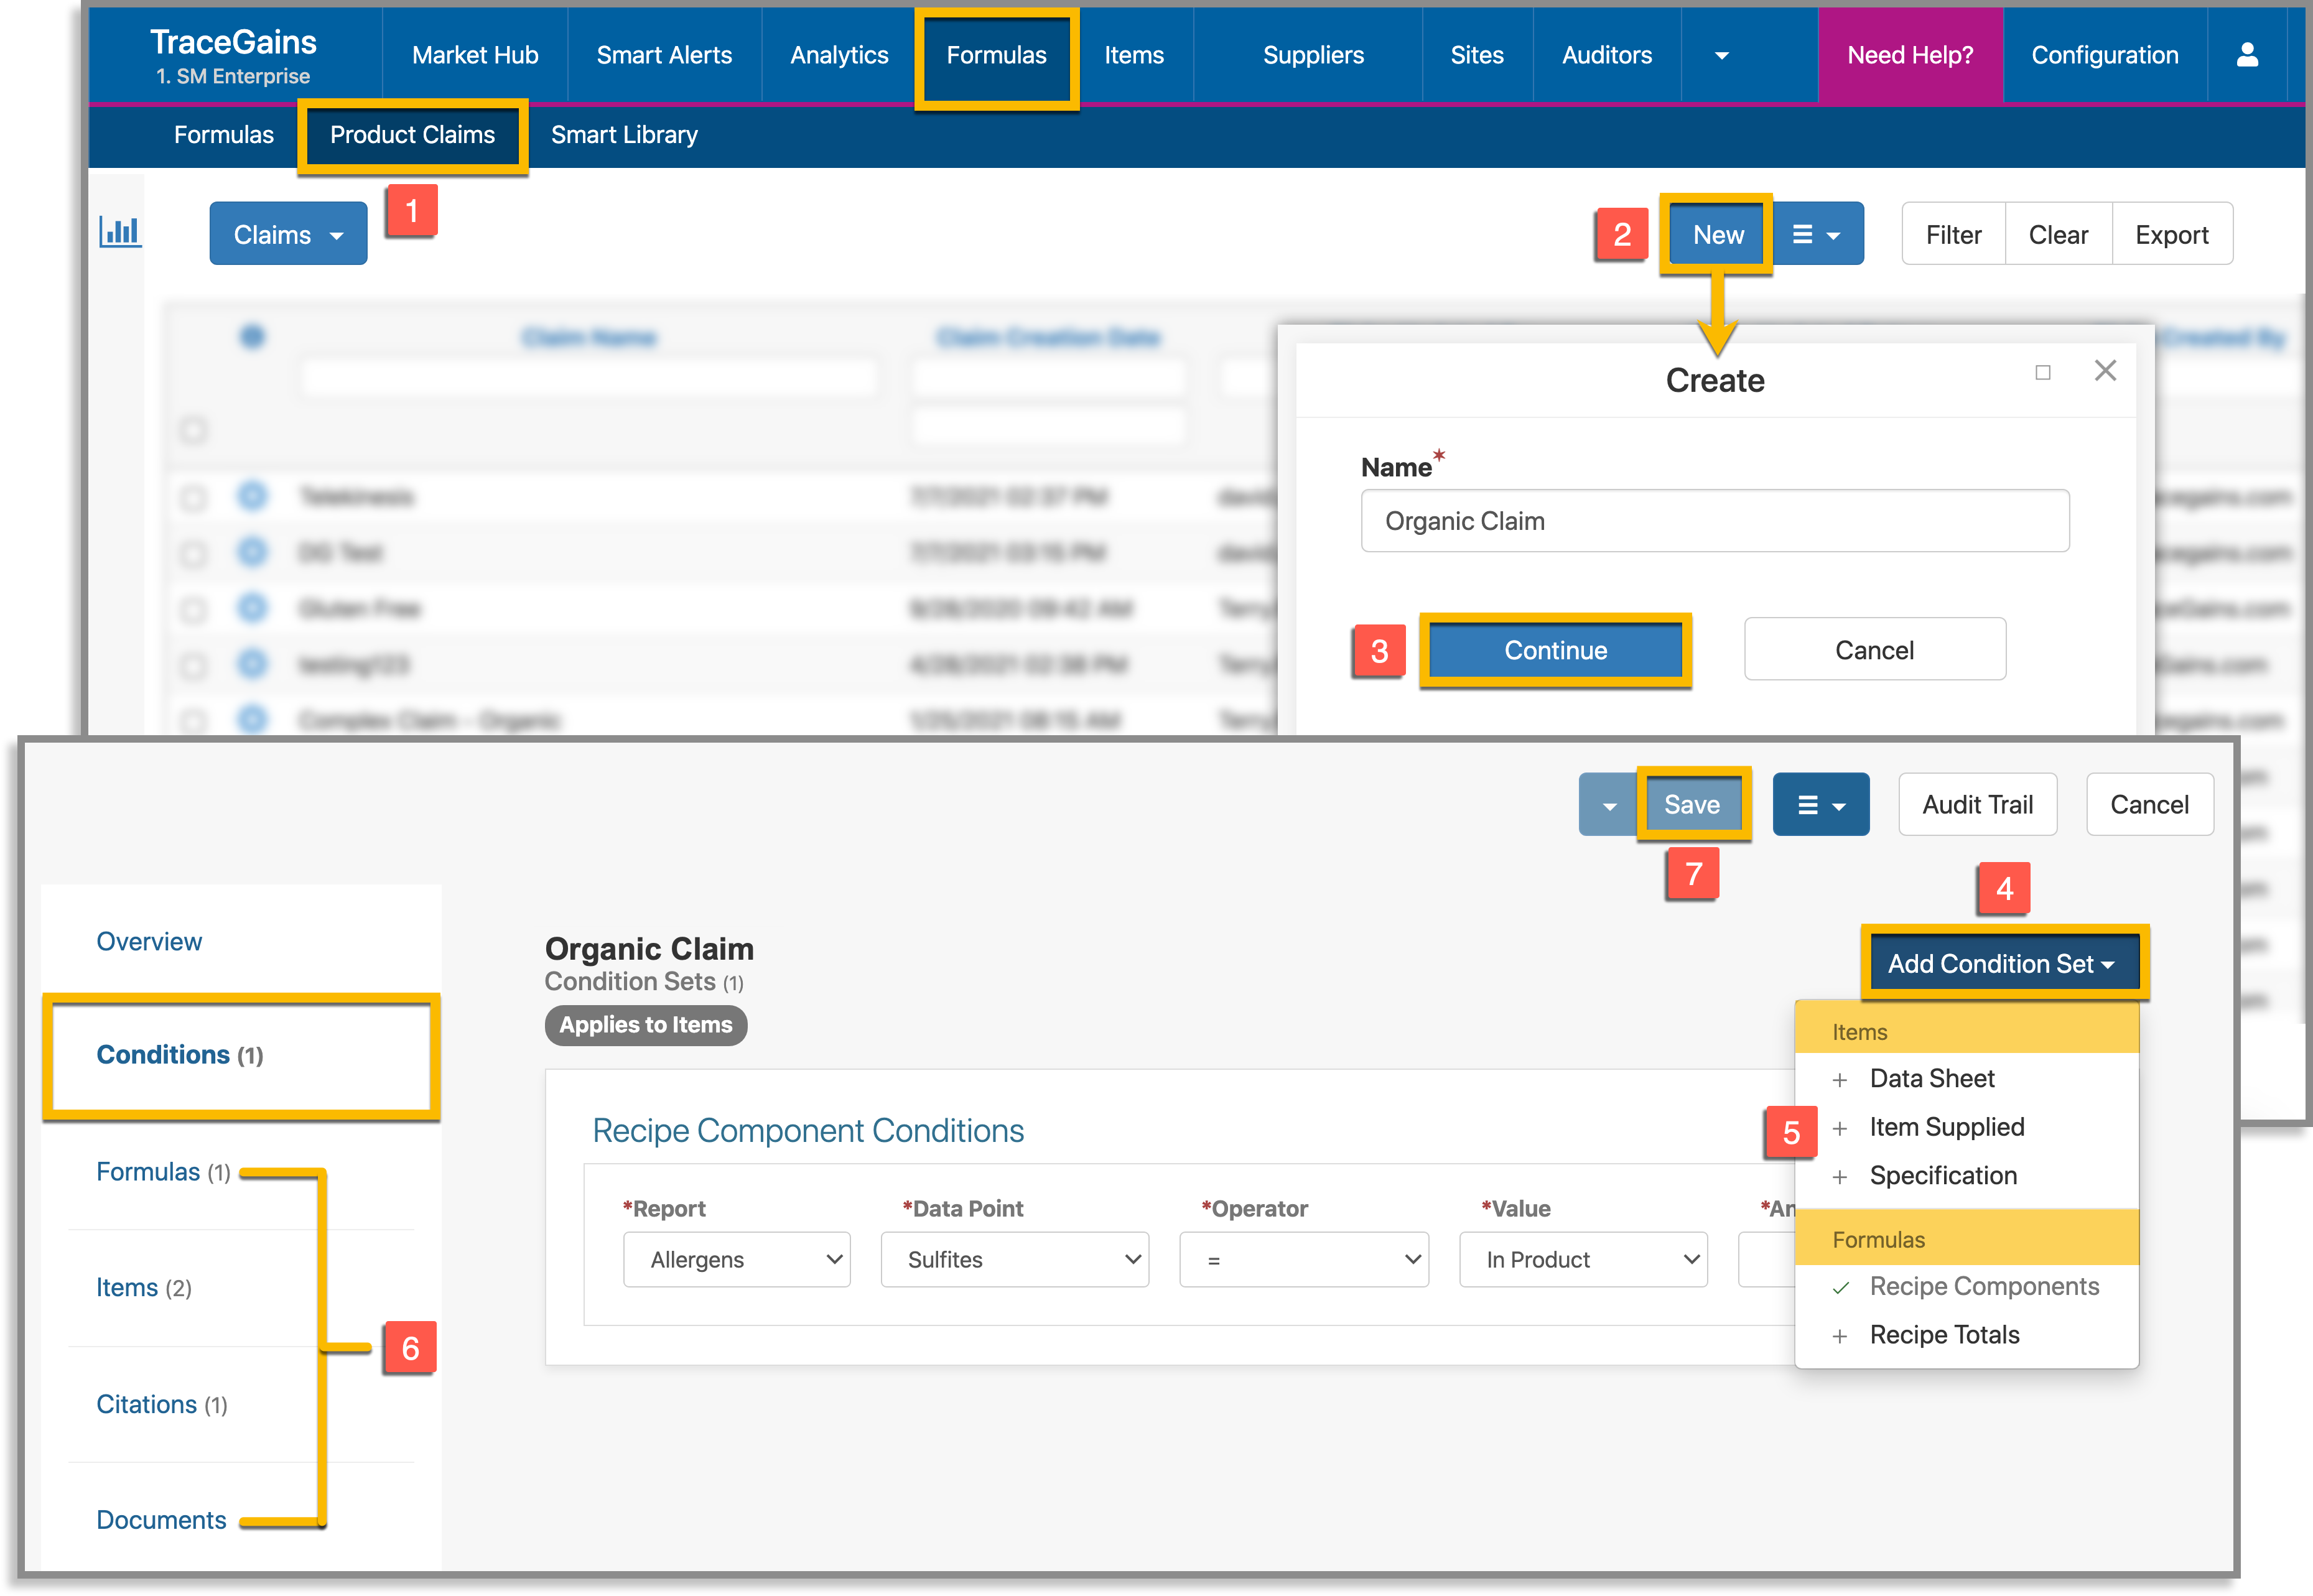Expand the Claims dropdown

click(x=288, y=235)
